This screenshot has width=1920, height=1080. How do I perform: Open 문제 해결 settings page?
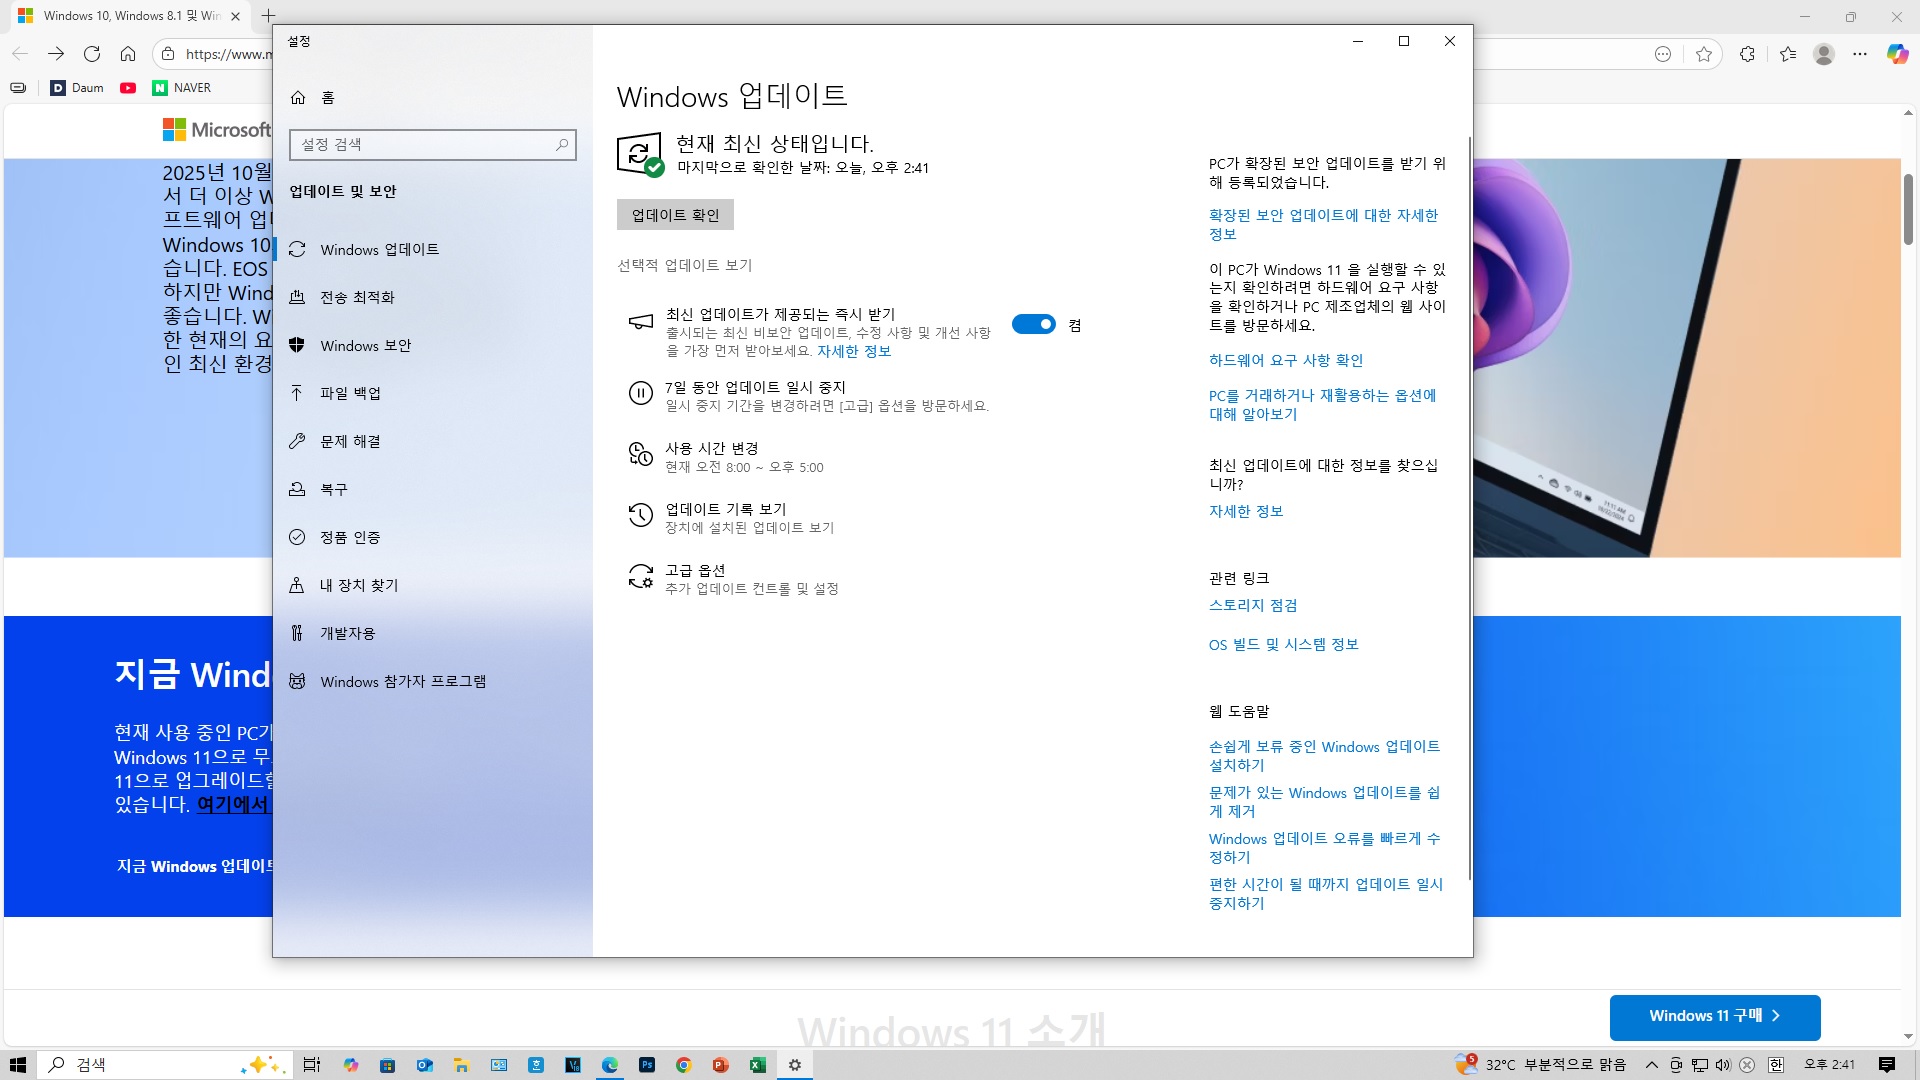click(433, 441)
